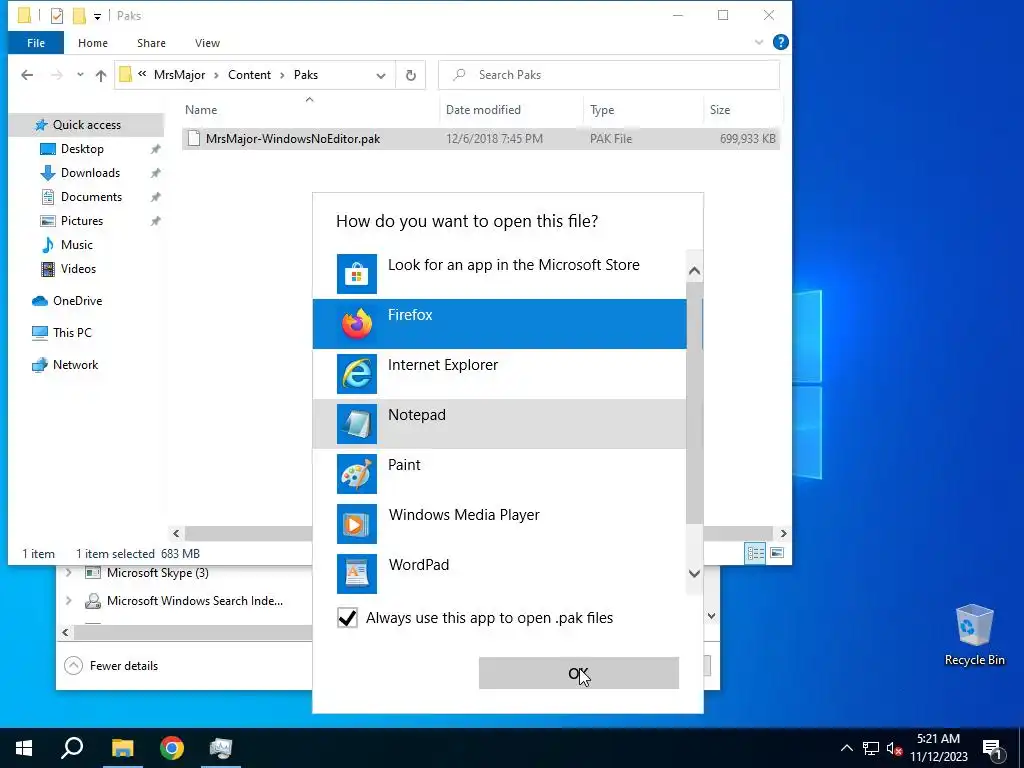1024x768 pixels.
Task: Expand the address bar history dropdown
Action: (381, 76)
